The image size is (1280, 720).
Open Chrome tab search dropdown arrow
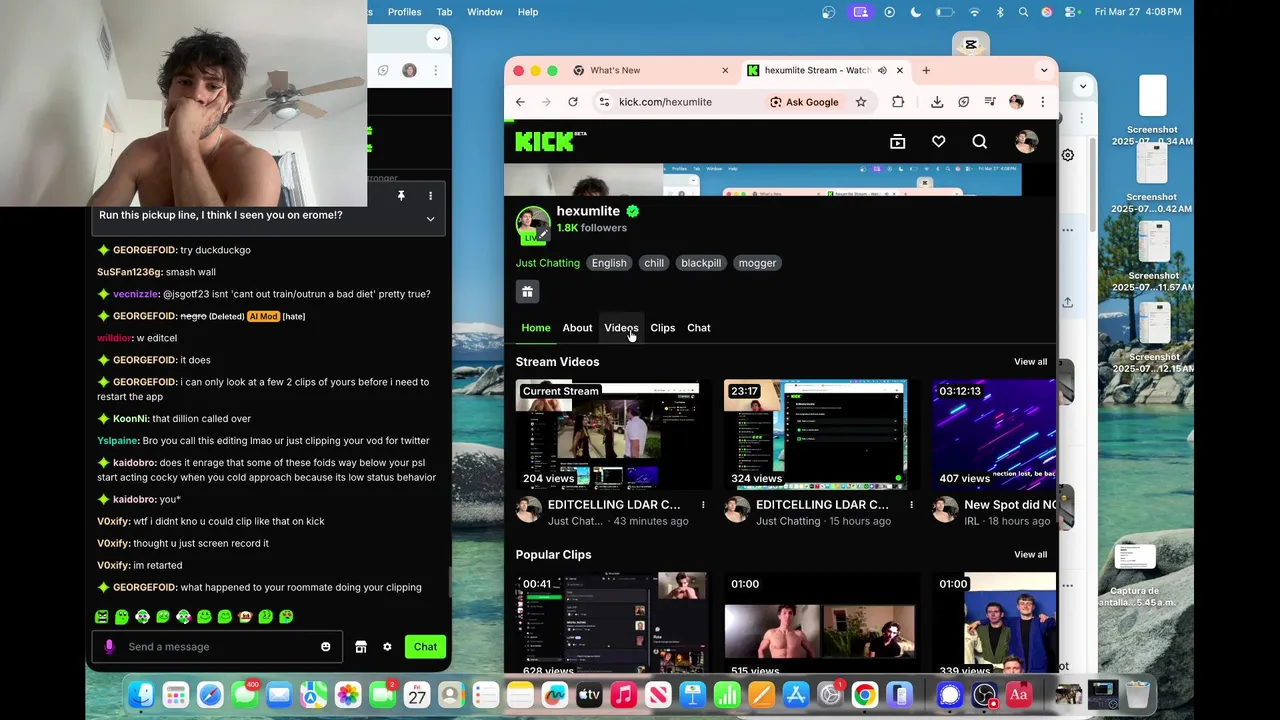(1043, 70)
